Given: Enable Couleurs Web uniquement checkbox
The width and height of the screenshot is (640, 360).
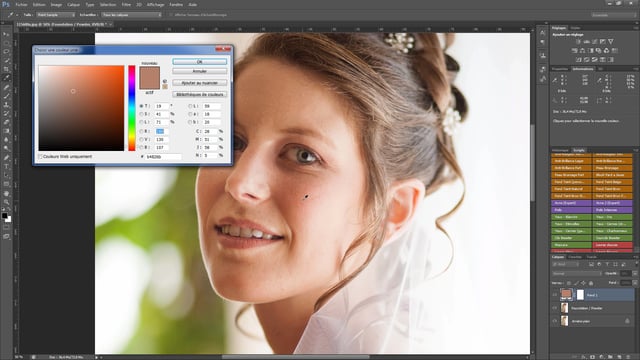Looking at the screenshot, I should point(41,157).
